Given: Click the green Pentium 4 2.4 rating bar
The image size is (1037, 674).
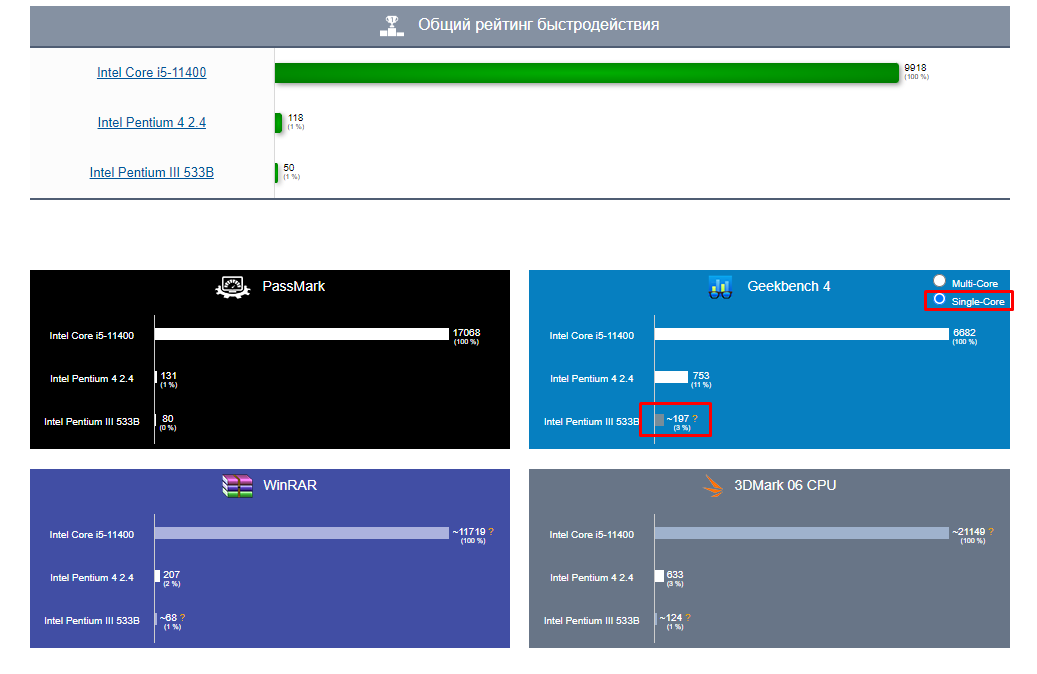Looking at the screenshot, I should pyautogui.click(x=278, y=123).
